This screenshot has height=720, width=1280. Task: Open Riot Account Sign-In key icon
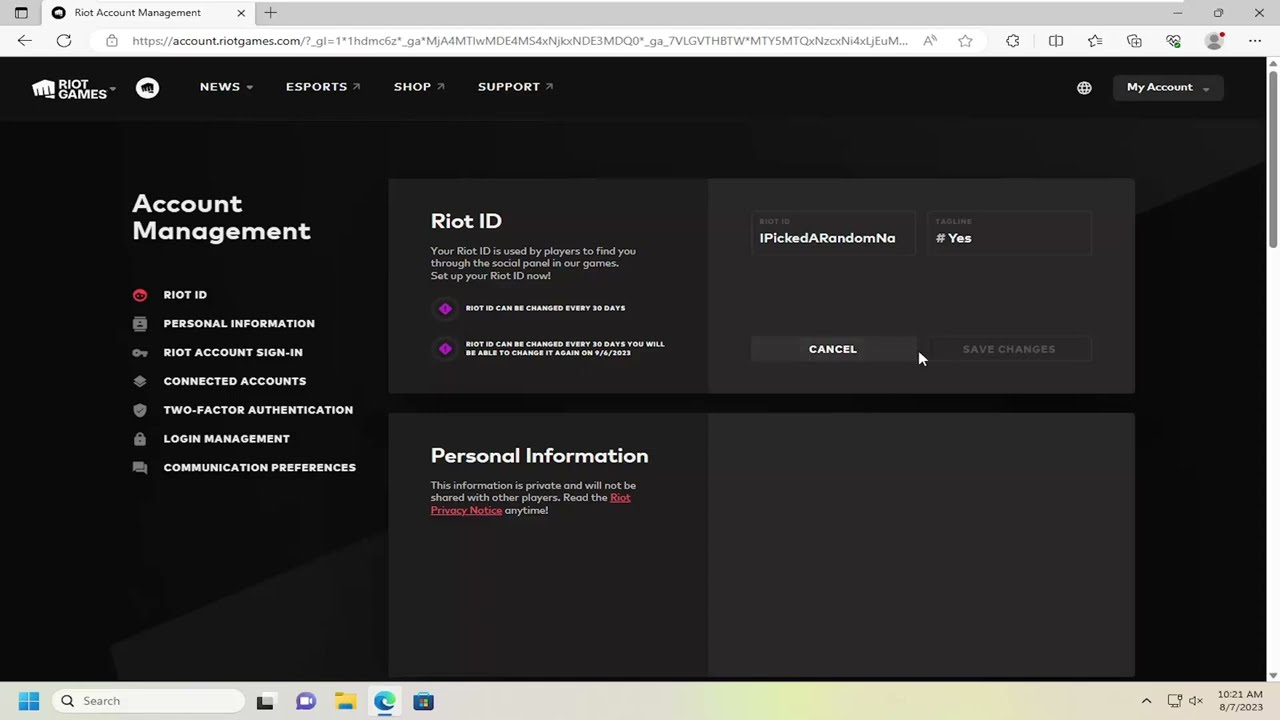(x=140, y=353)
